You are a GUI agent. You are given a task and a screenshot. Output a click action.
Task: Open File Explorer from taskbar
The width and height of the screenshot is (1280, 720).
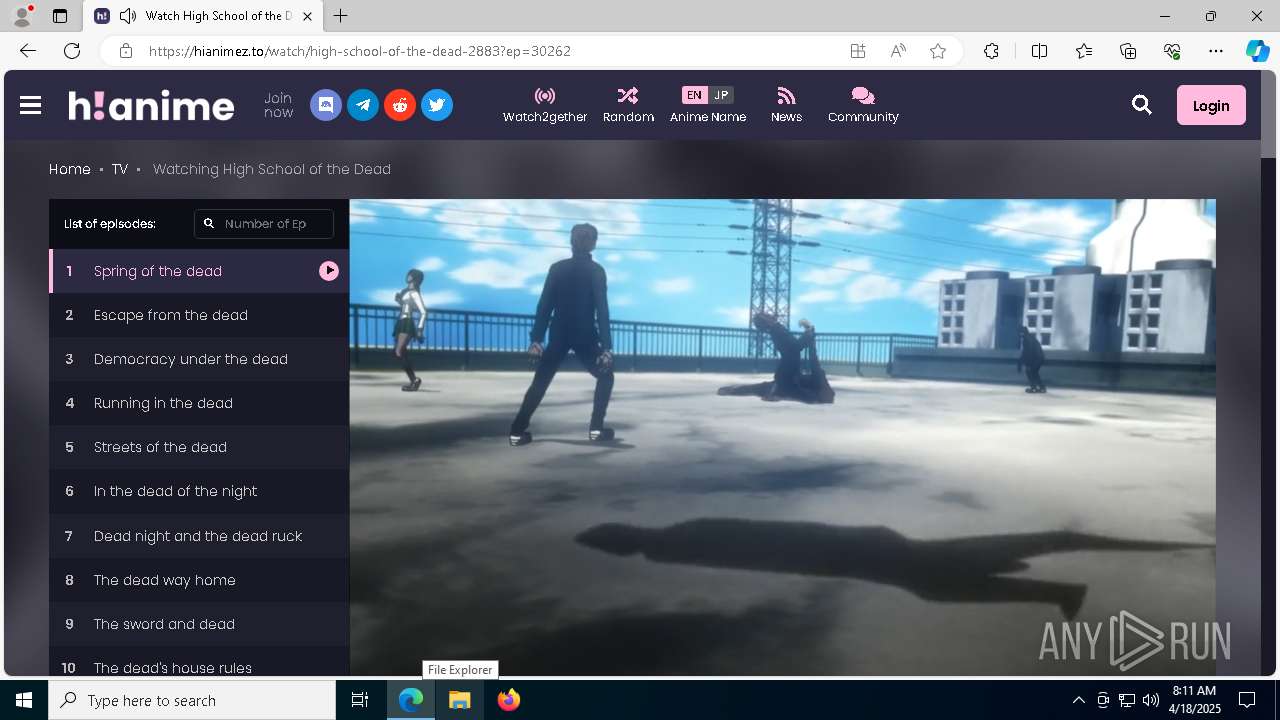point(460,700)
